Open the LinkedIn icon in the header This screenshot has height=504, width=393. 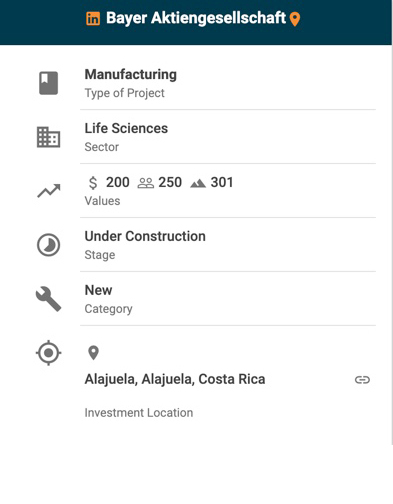[93, 19]
